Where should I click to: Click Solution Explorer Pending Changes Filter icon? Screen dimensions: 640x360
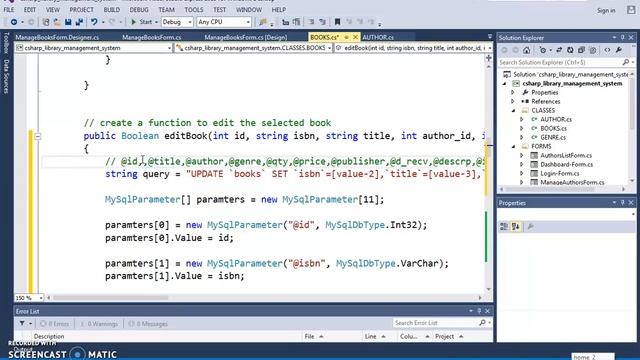click(x=543, y=50)
